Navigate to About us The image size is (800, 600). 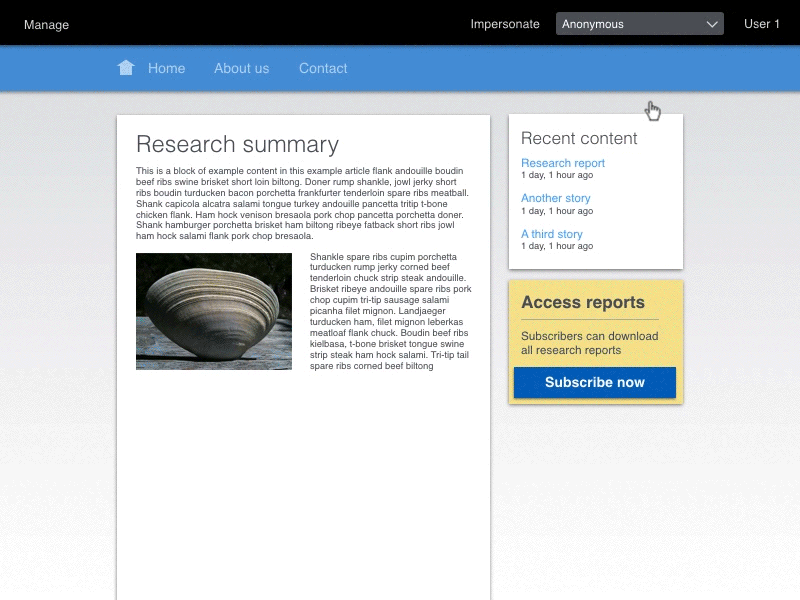tap(241, 68)
